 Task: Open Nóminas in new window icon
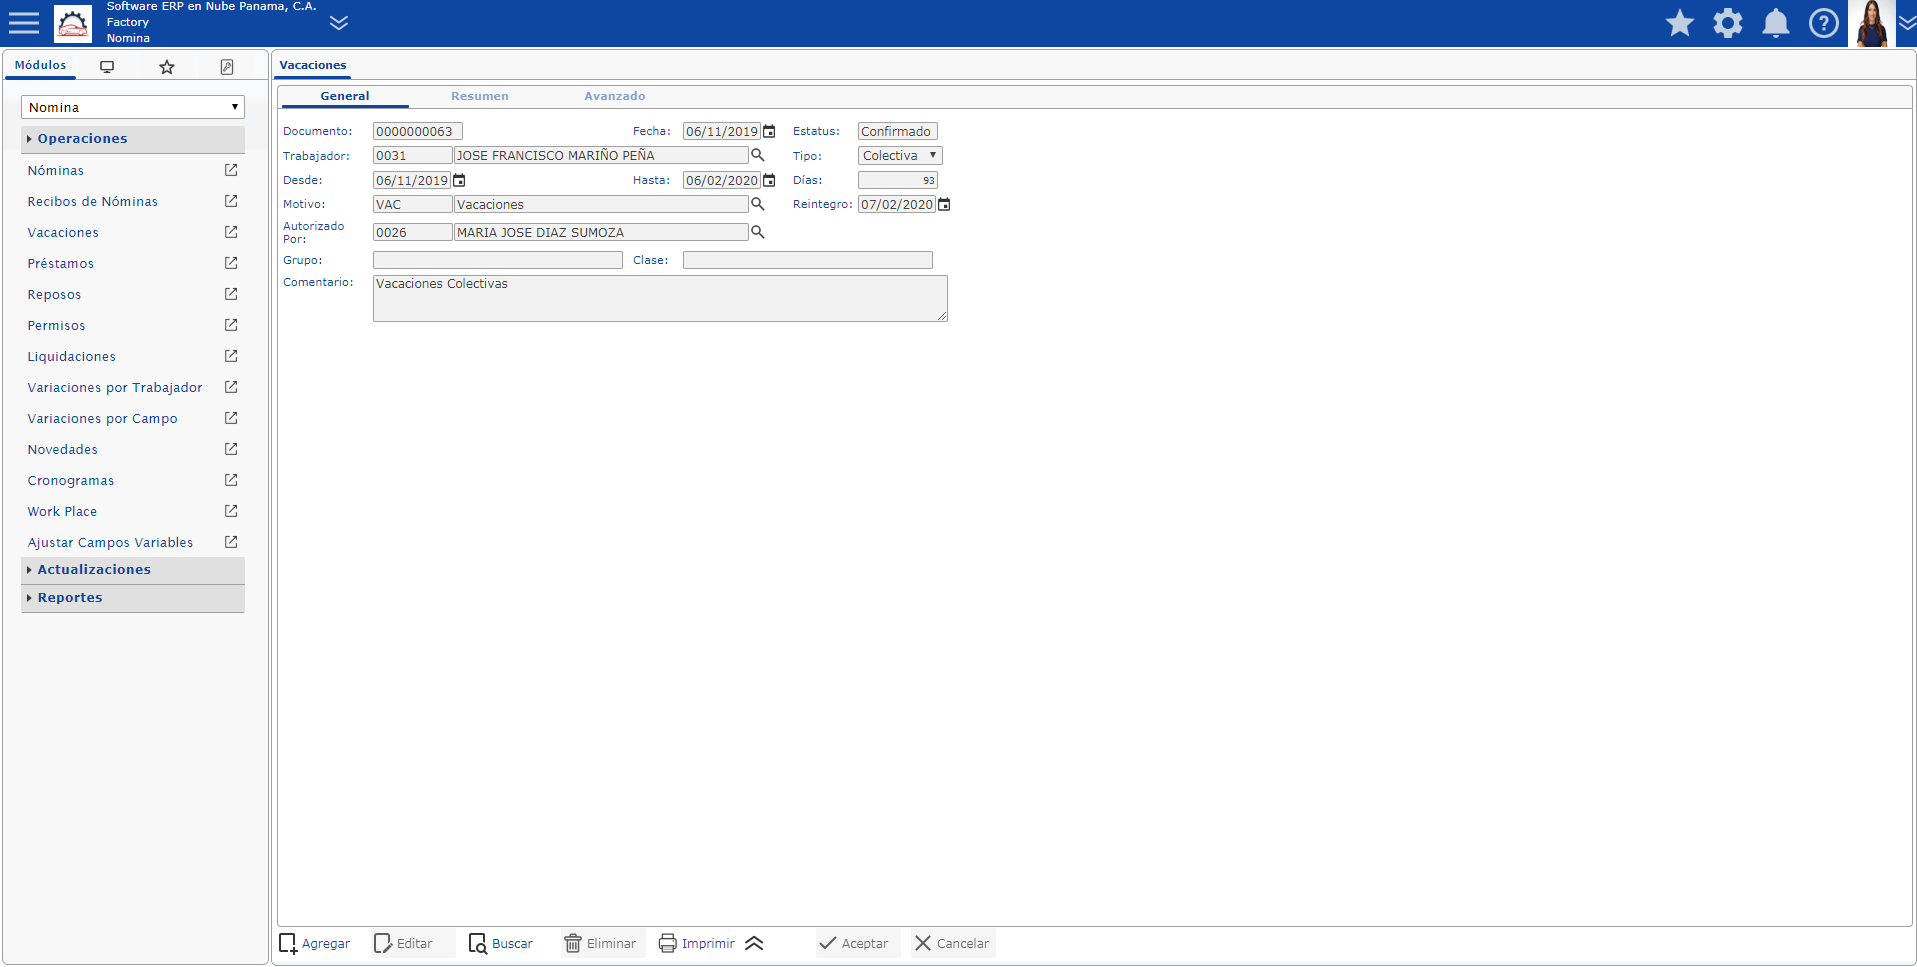[231, 170]
